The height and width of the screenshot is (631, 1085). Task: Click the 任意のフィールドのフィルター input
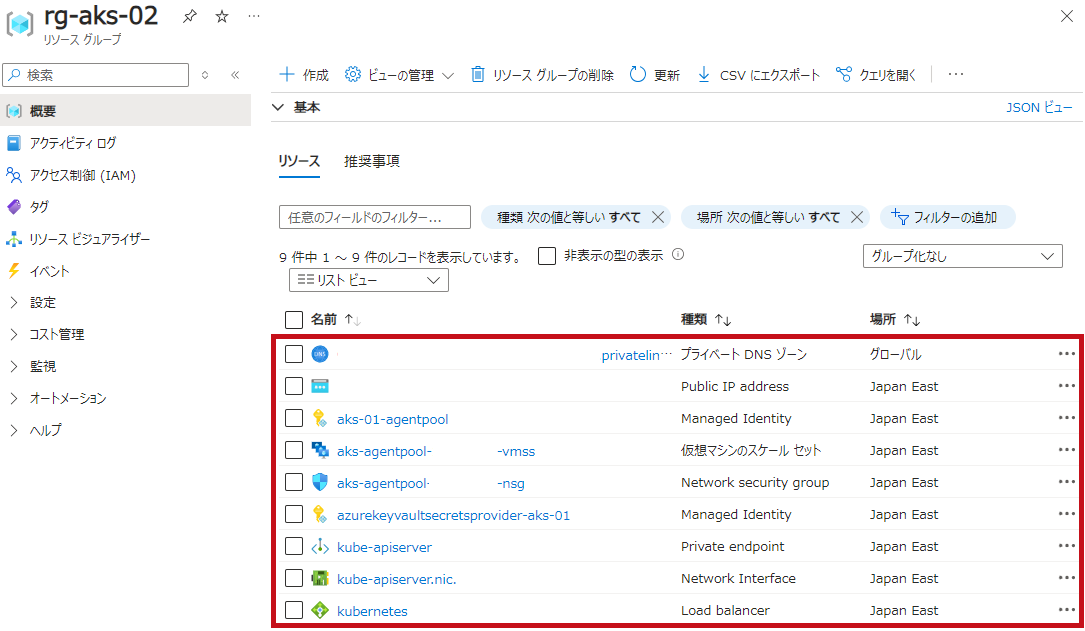click(x=374, y=217)
